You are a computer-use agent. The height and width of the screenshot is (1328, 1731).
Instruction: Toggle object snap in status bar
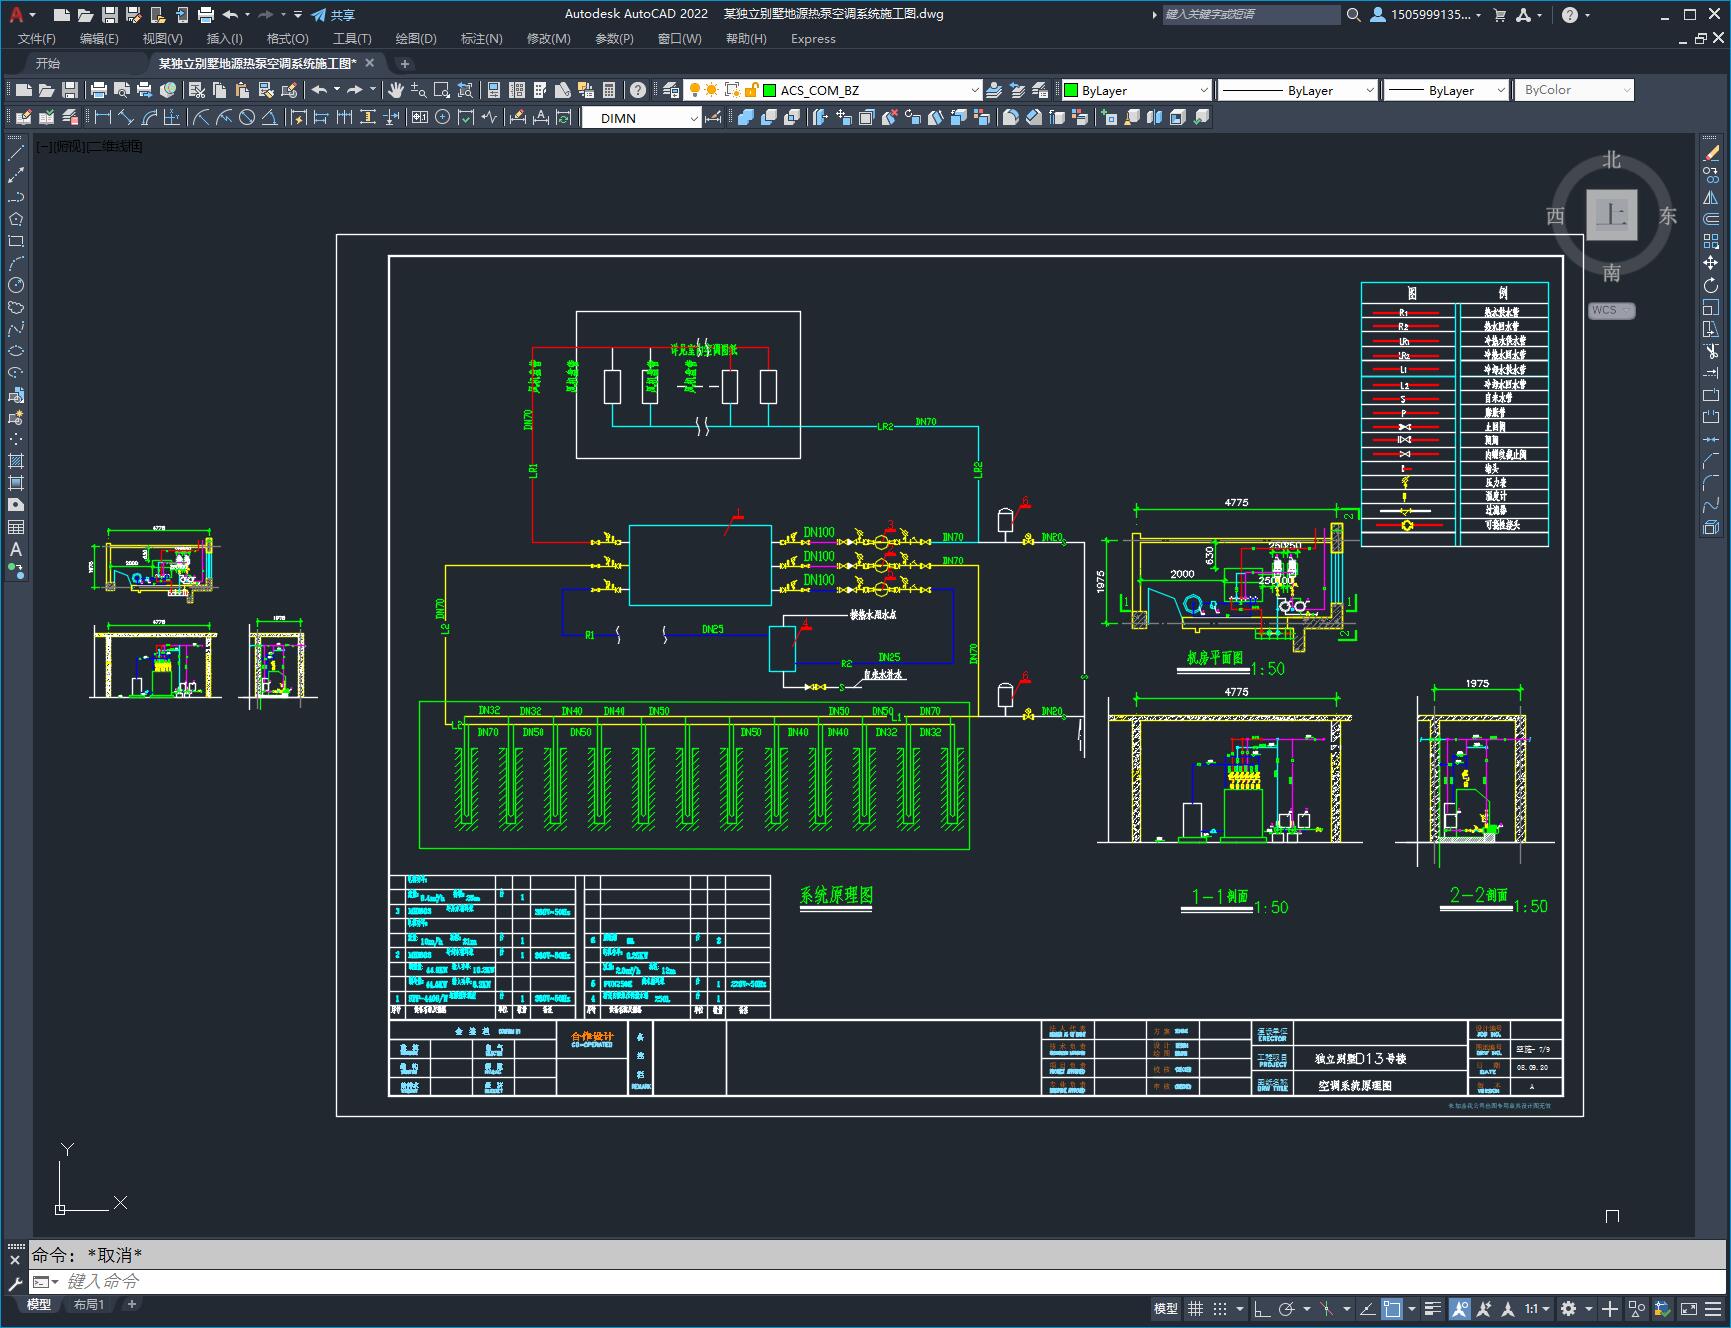coord(1392,1308)
